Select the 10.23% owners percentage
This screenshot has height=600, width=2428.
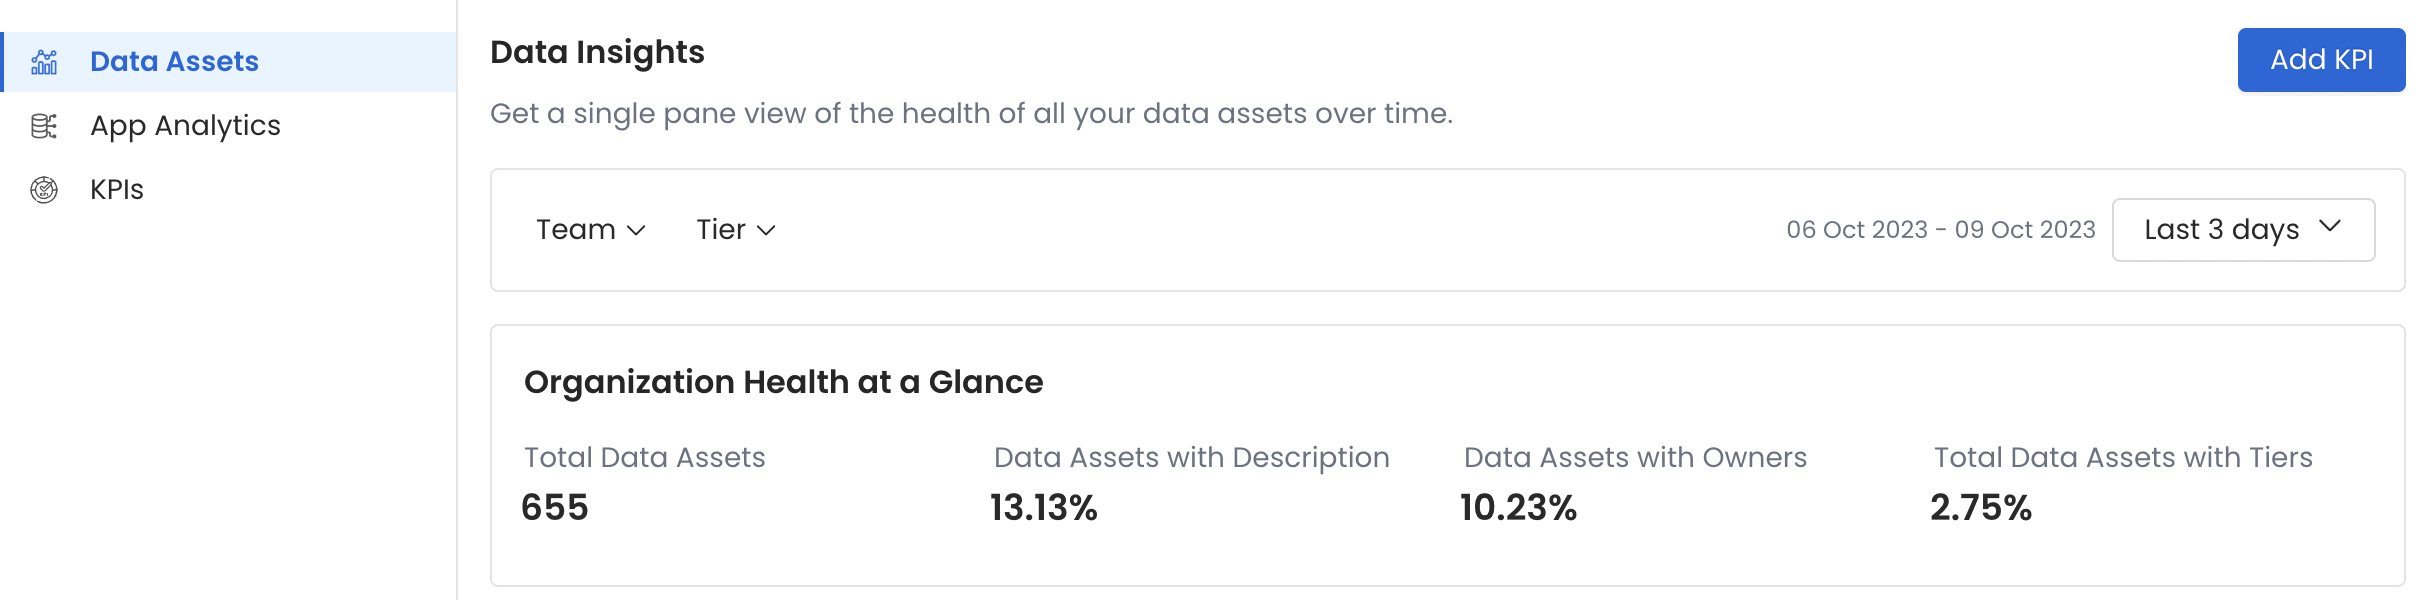click(1518, 508)
